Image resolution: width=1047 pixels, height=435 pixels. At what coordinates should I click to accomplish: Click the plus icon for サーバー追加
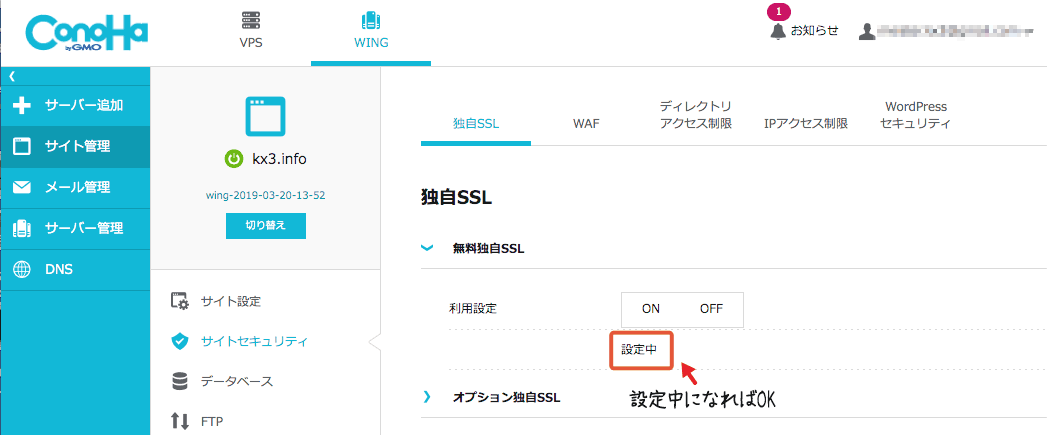[x=22, y=106]
